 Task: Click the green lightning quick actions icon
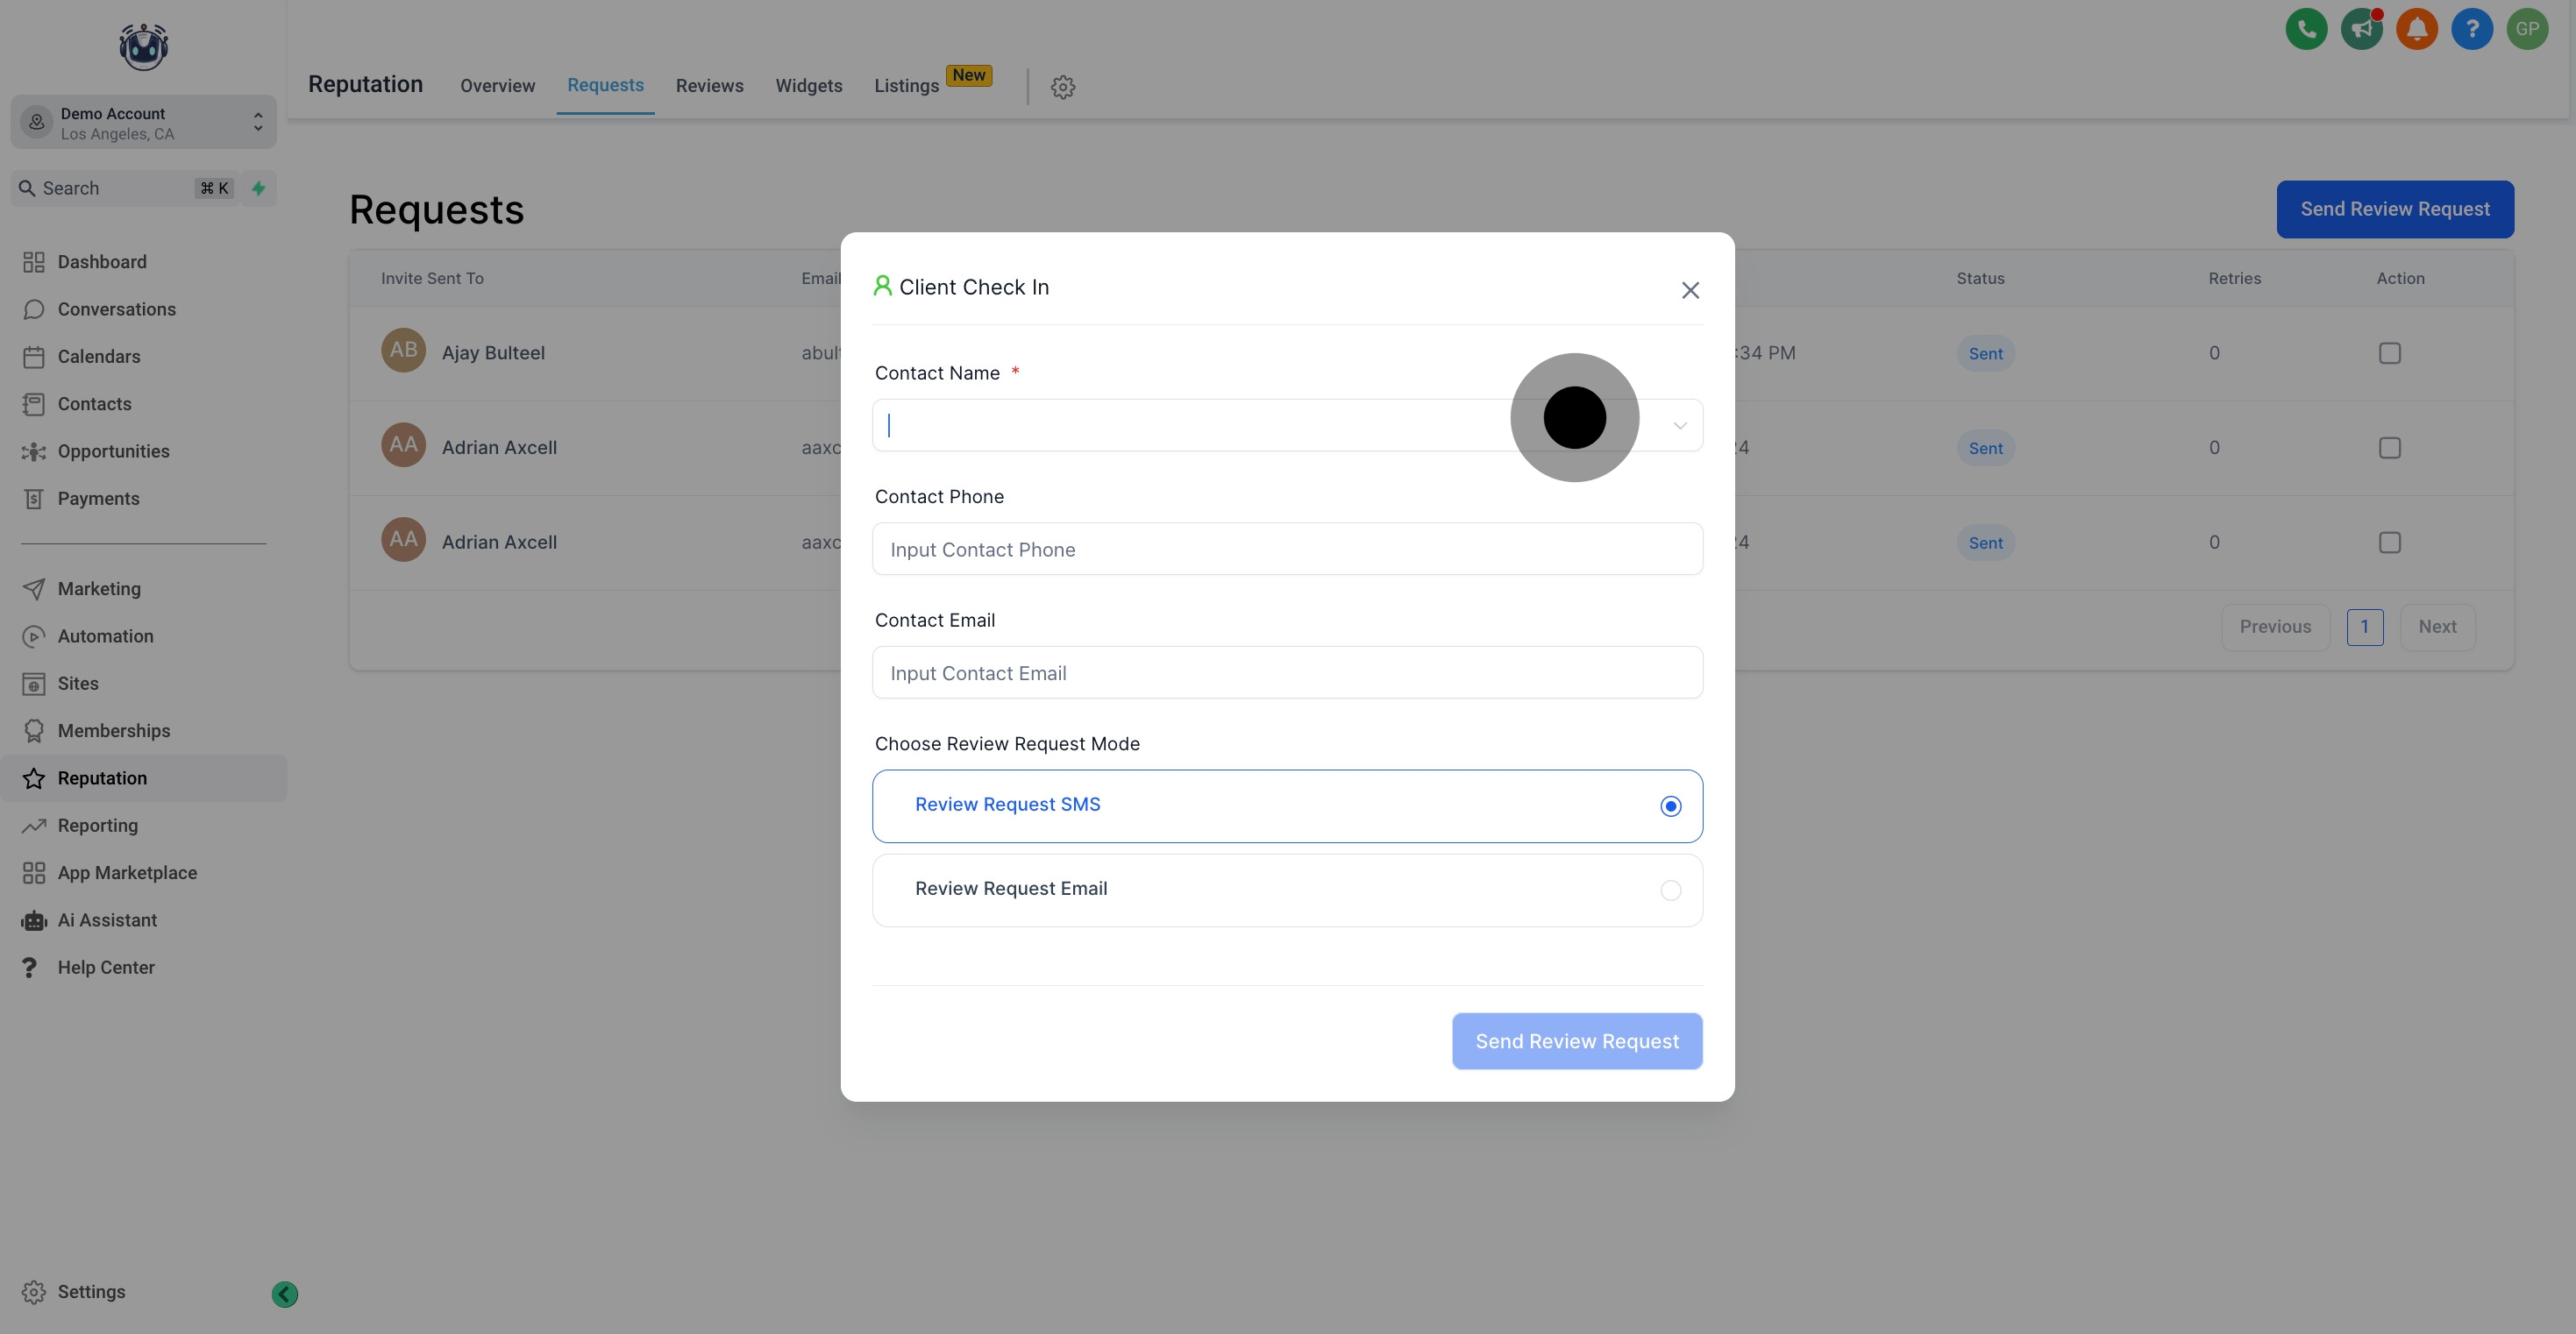(x=259, y=188)
